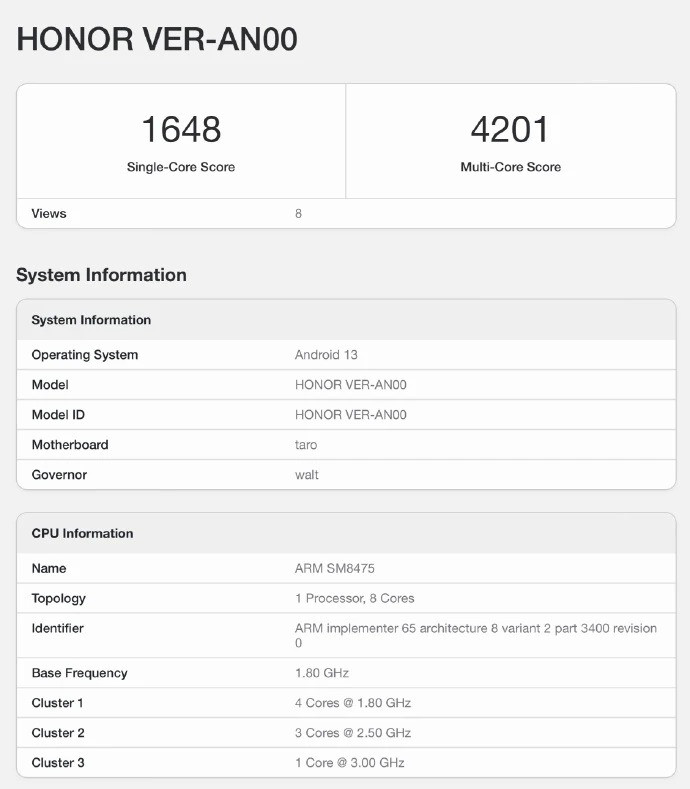Click the Model row label
This screenshot has width=690, height=789.
[x=50, y=385]
